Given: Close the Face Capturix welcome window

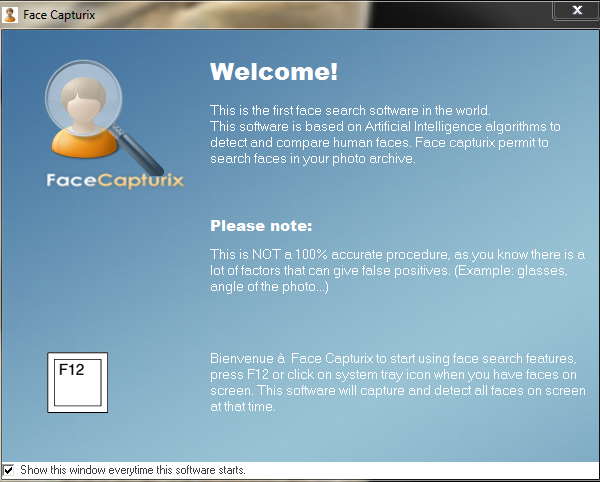Looking at the screenshot, I should coord(577,10).
